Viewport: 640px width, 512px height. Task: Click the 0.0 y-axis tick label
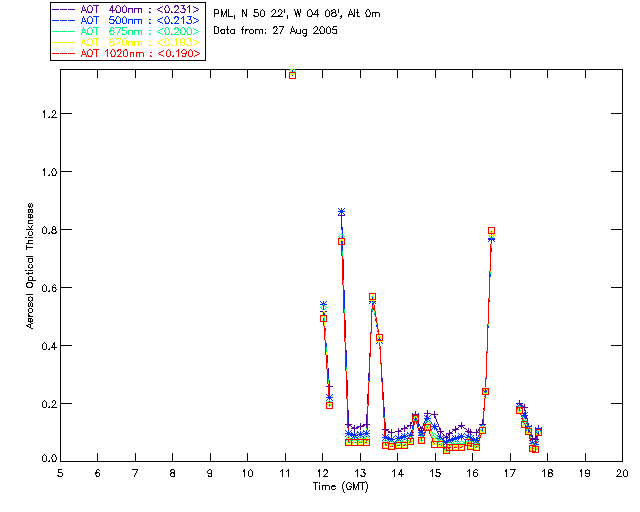pyautogui.click(x=49, y=459)
